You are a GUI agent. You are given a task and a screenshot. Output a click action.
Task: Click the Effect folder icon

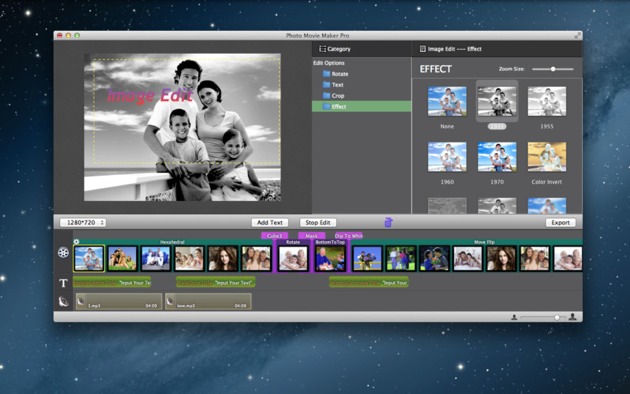pos(326,106)
